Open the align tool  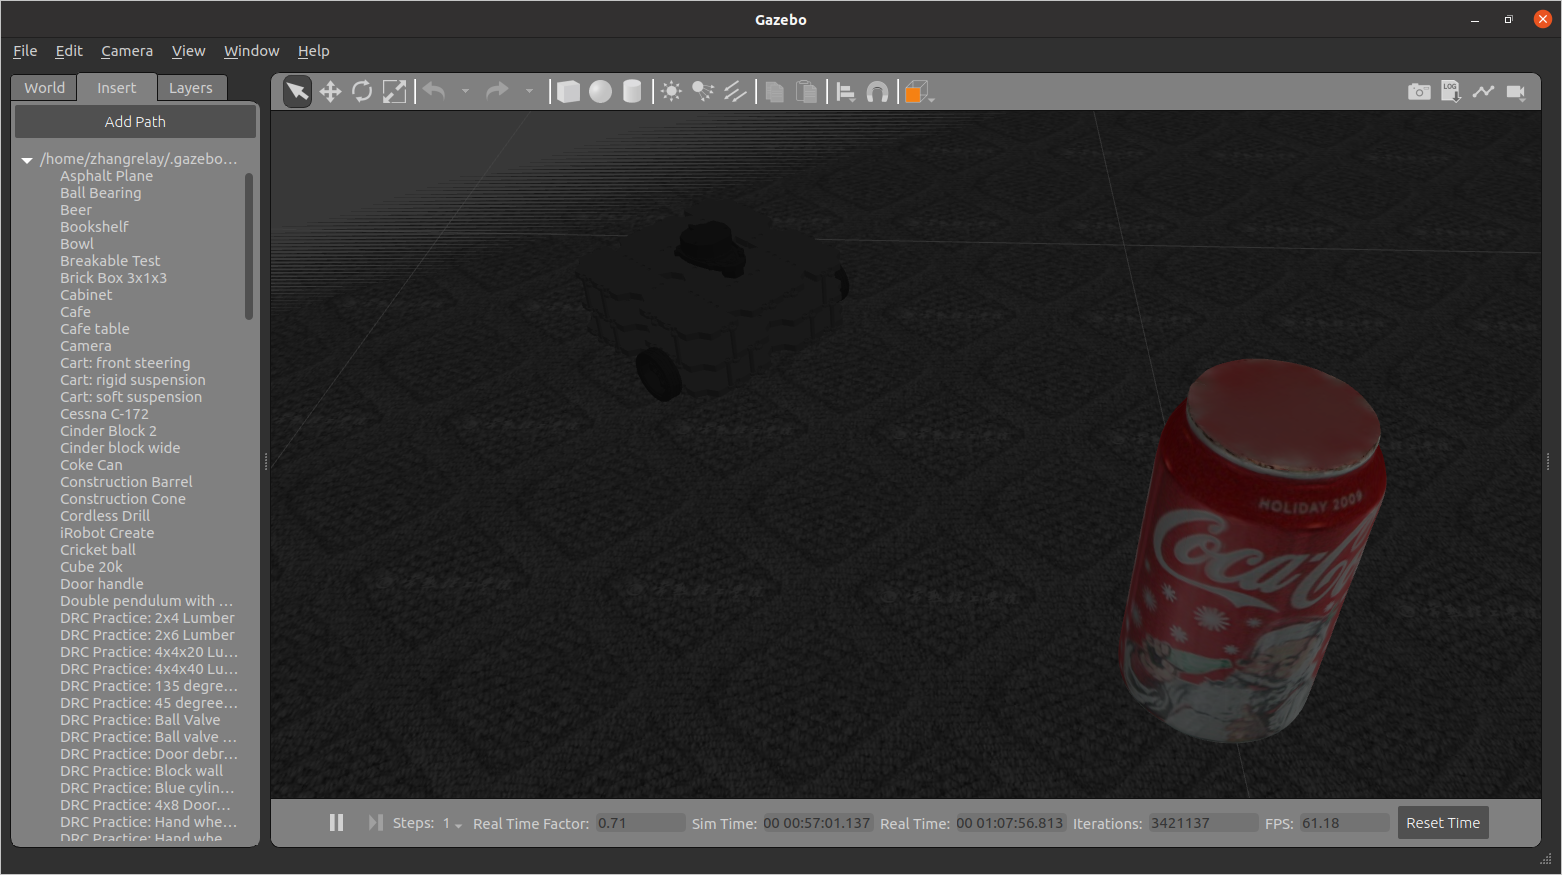846,92
